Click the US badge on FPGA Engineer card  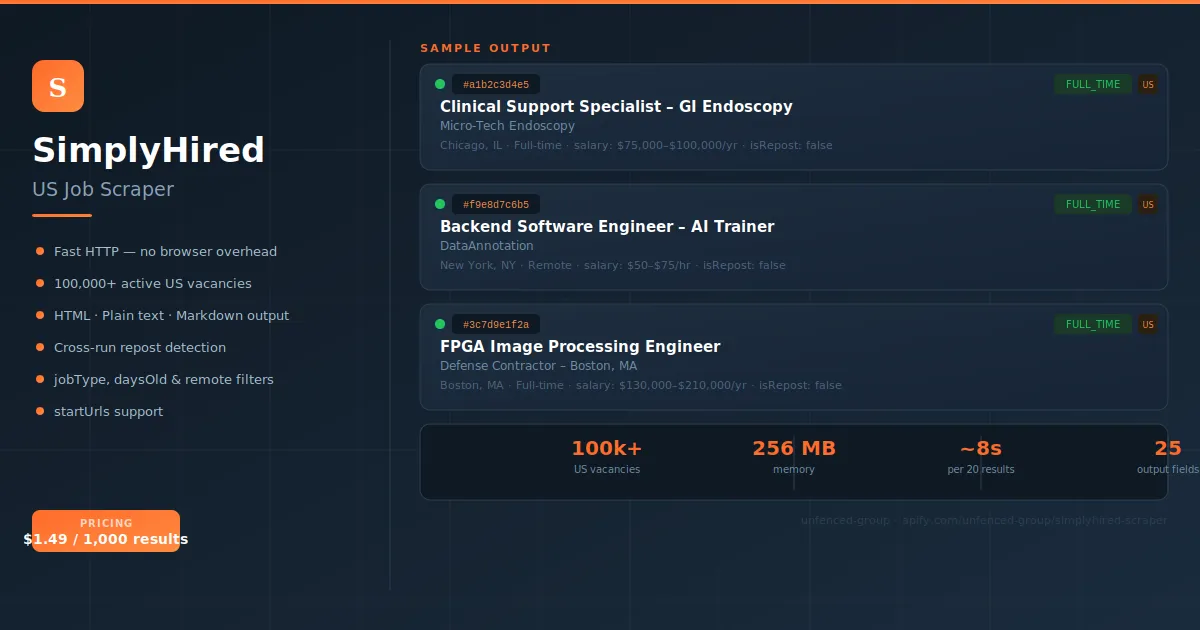click(1148, 325)
